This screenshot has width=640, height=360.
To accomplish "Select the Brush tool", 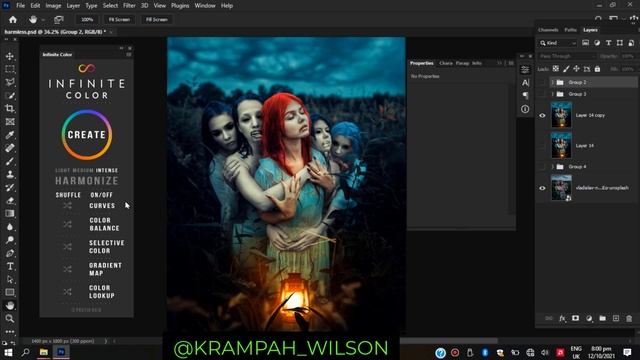I will tap(10, 161).
